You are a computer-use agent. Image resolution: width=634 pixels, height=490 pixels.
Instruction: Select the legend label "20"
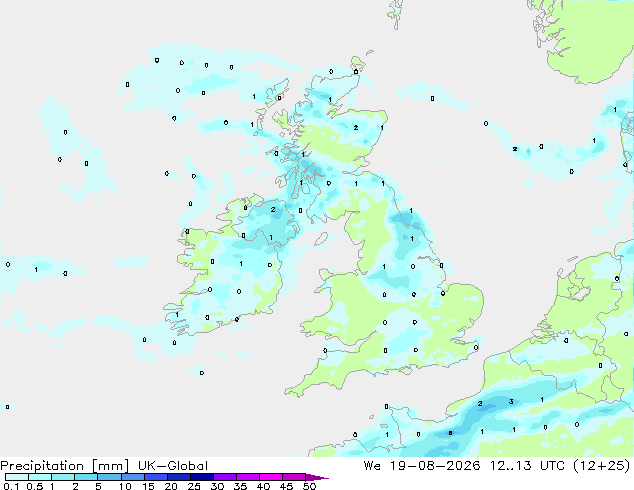tap(171, 486)
